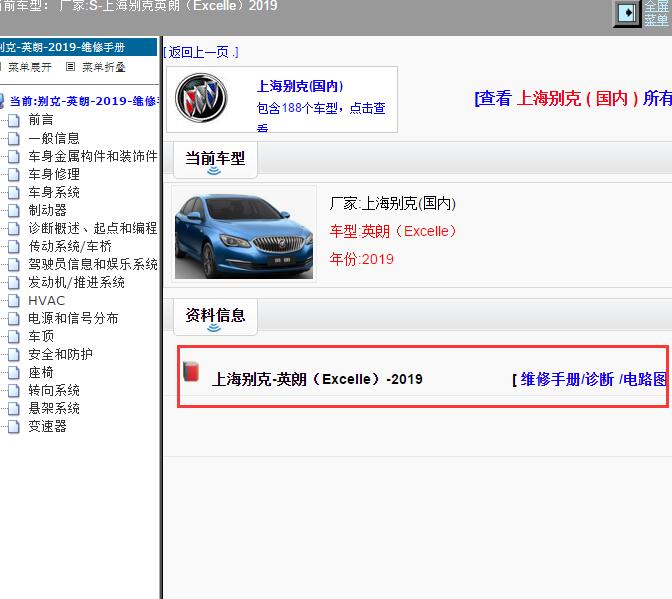This screenshot has width=672, height=599.
Task: Open 车身金属构件和装饰件 item
Action: [93, 156]
